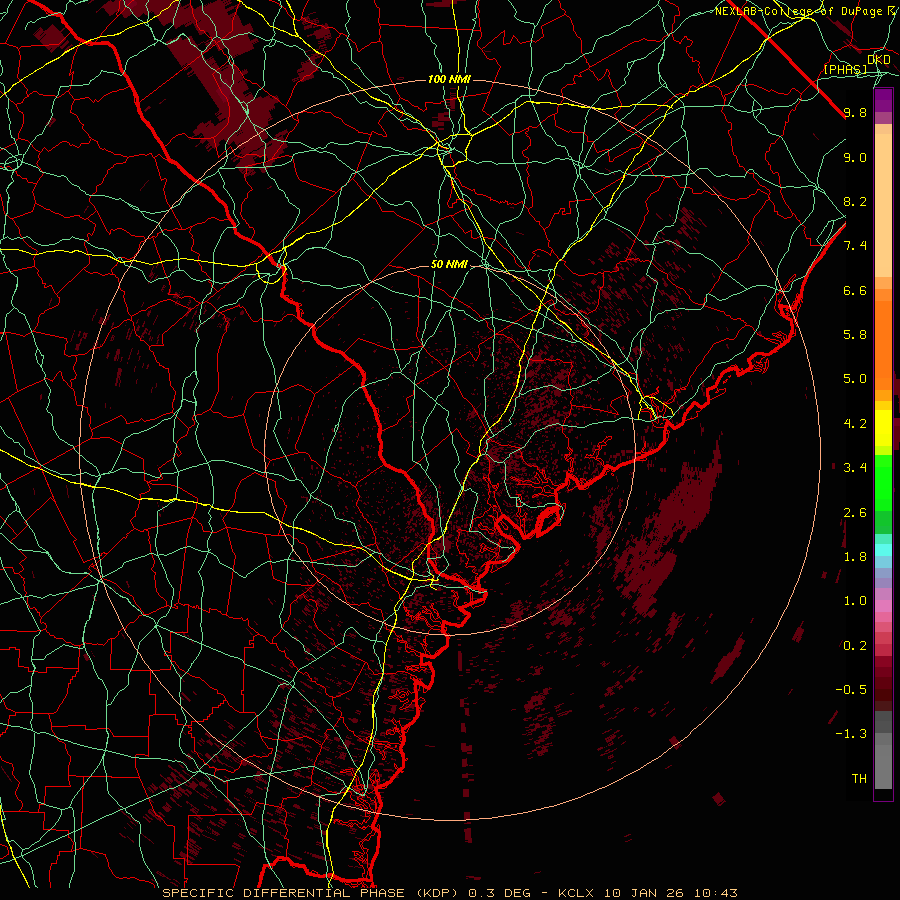Click the 7.4 value on the color scale
The image size is (900, 900).
[855, 246]
